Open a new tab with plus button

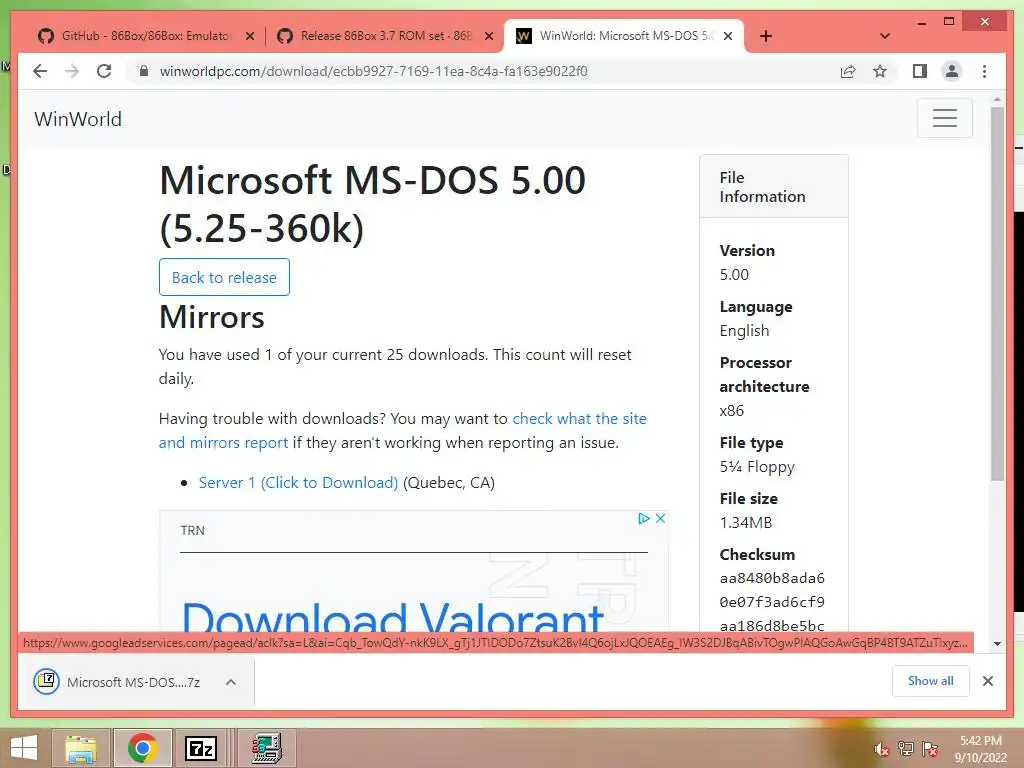pyautogui.click(x=766, y=36)
